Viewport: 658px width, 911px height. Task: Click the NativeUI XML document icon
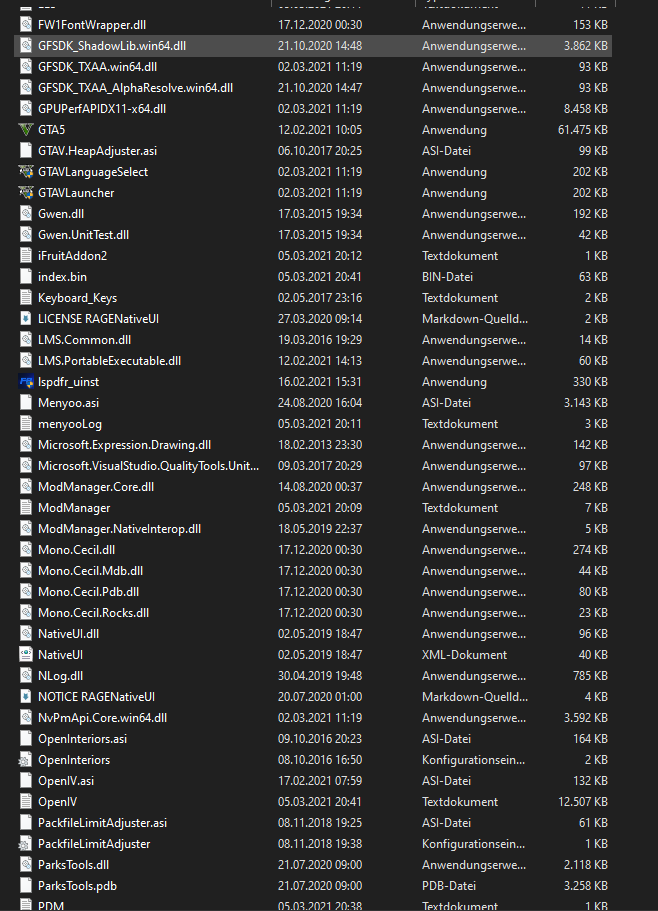26,655
